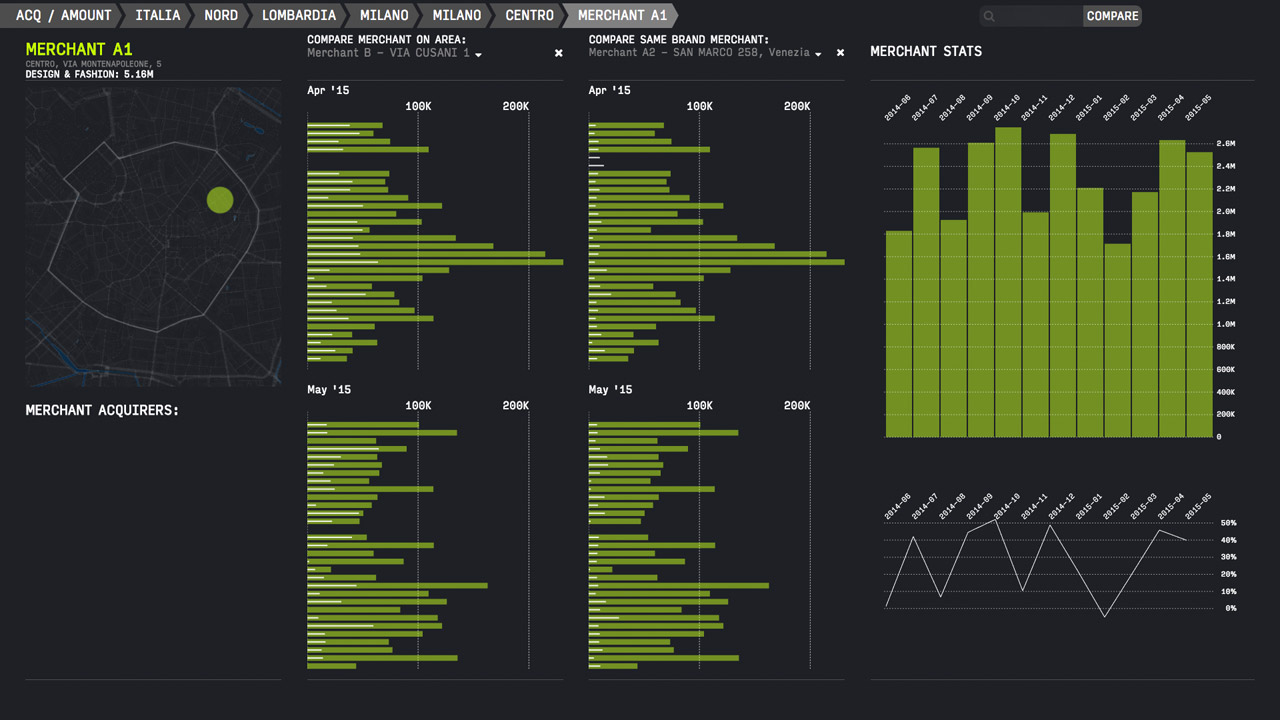Click the search magnifier icon

tap(989, 16)
